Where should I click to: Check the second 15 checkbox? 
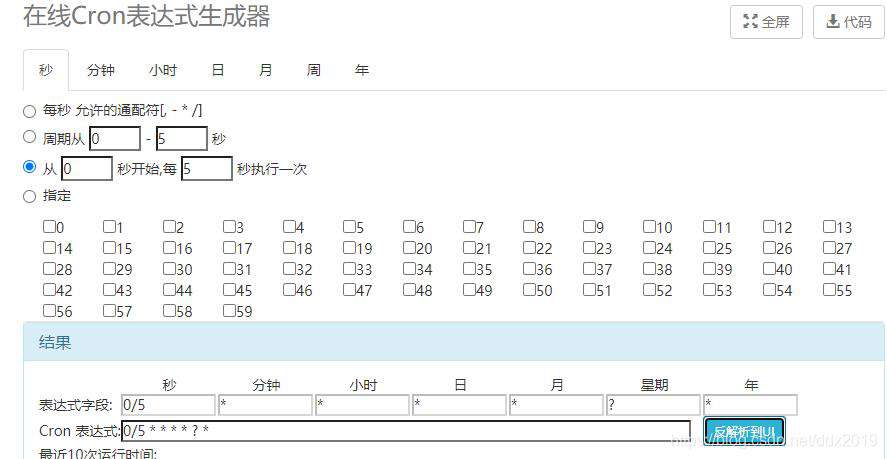pyautogui.click(x=109, y=248)
